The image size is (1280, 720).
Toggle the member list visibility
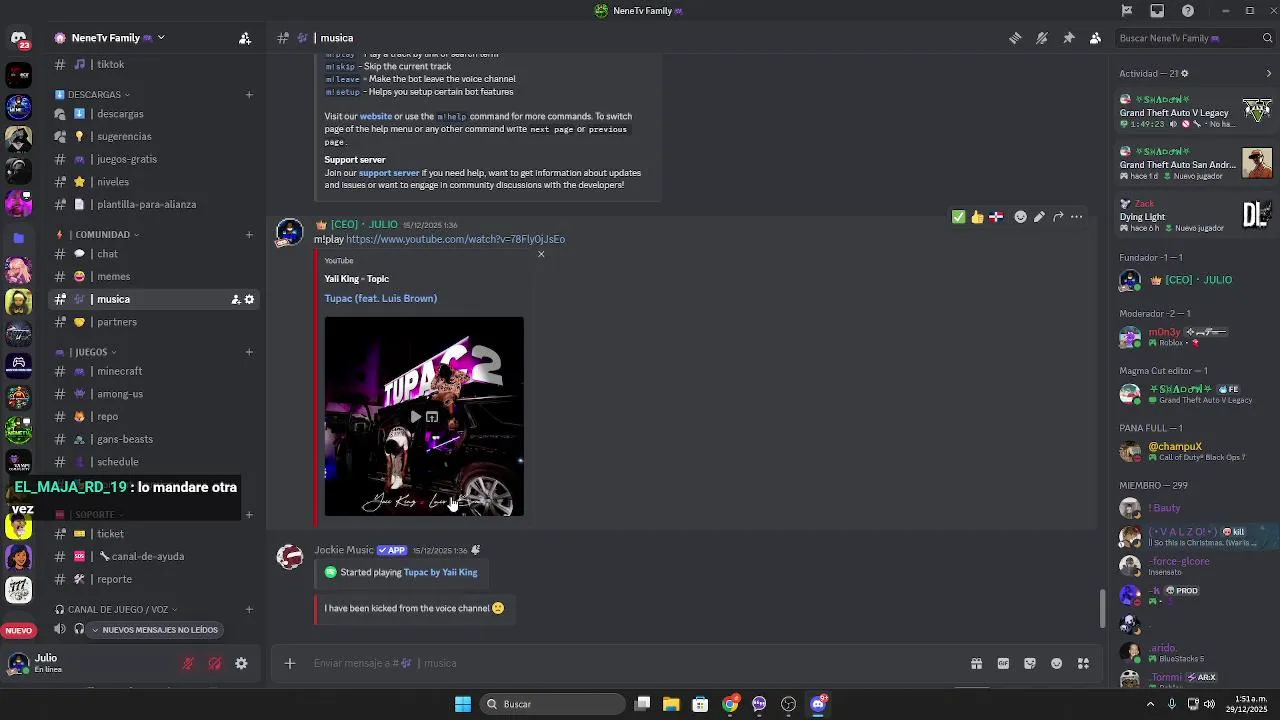click(1095, 38)
